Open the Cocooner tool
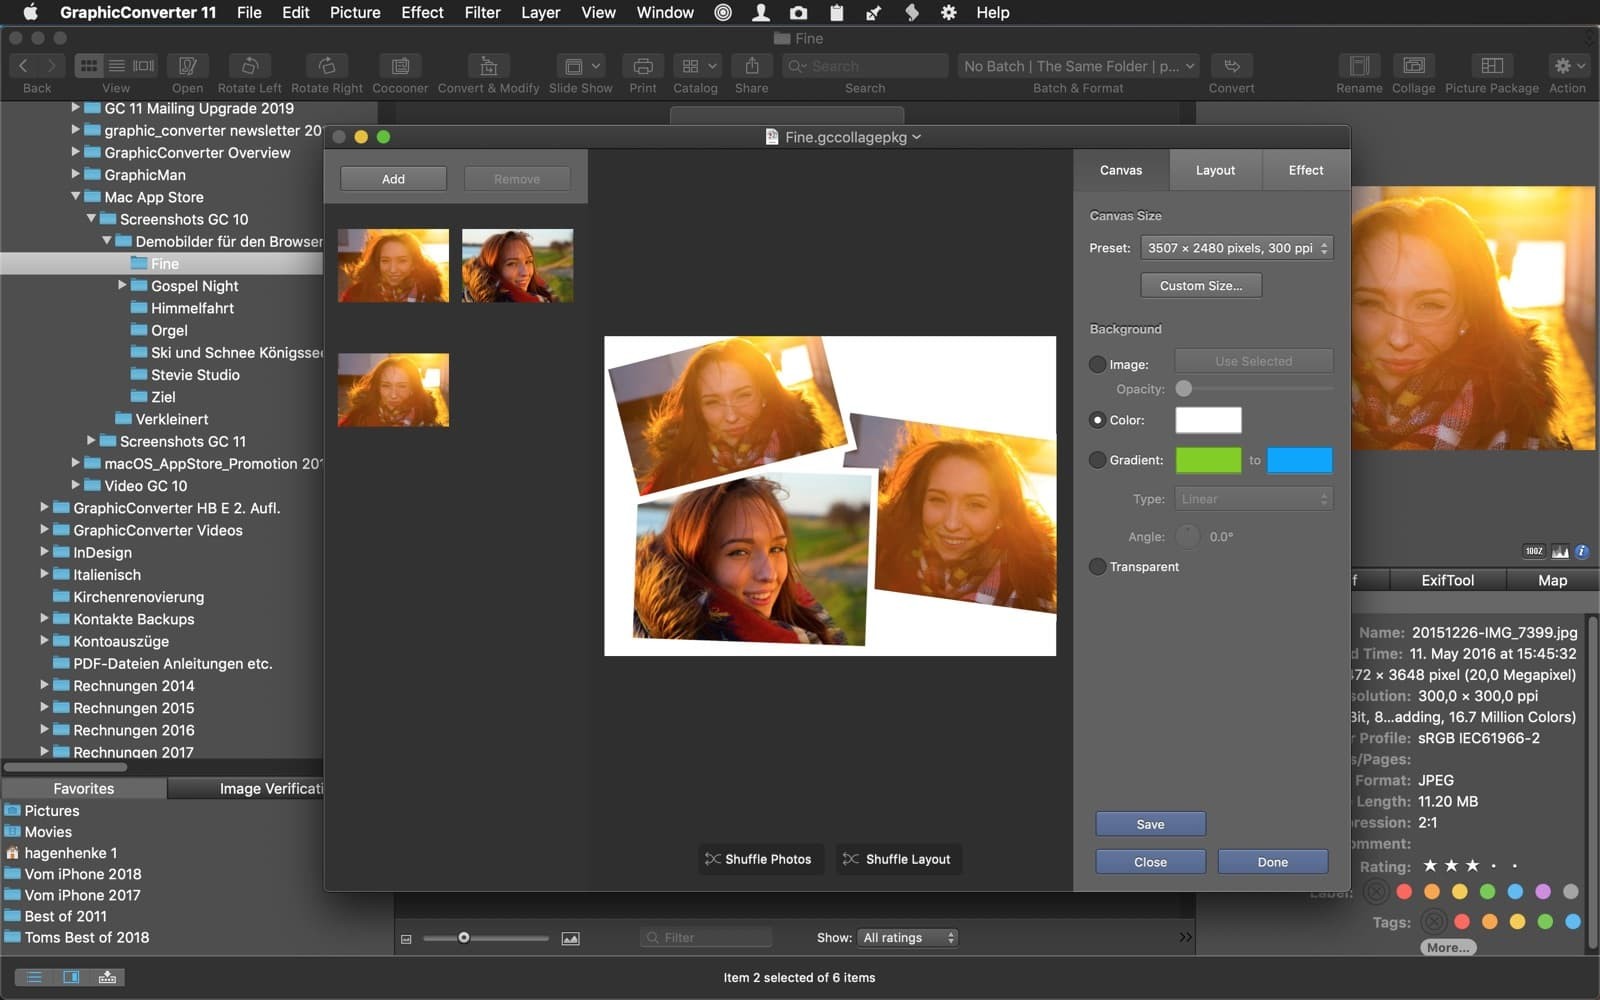The image size is (1600, 1000). point(400,66)
